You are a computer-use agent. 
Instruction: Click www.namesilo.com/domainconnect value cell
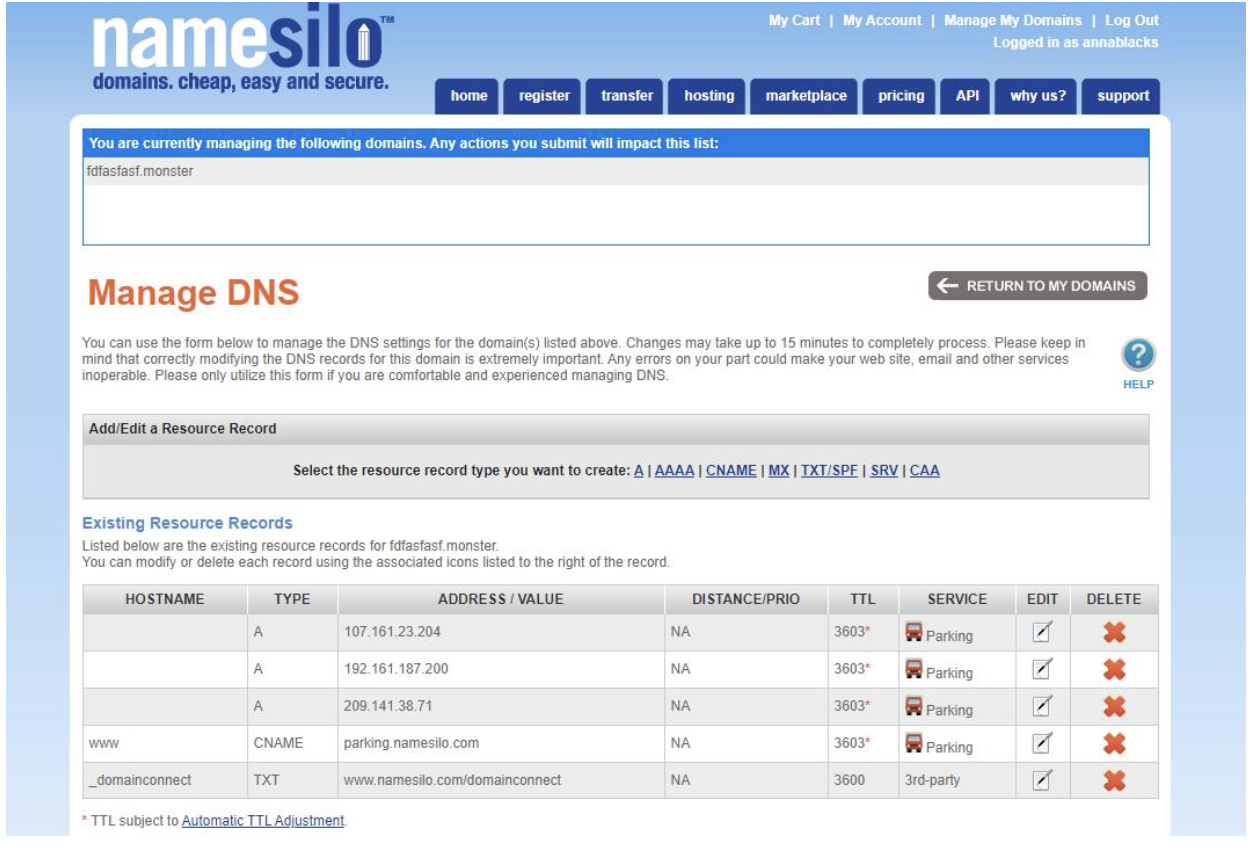pos(501,780)
